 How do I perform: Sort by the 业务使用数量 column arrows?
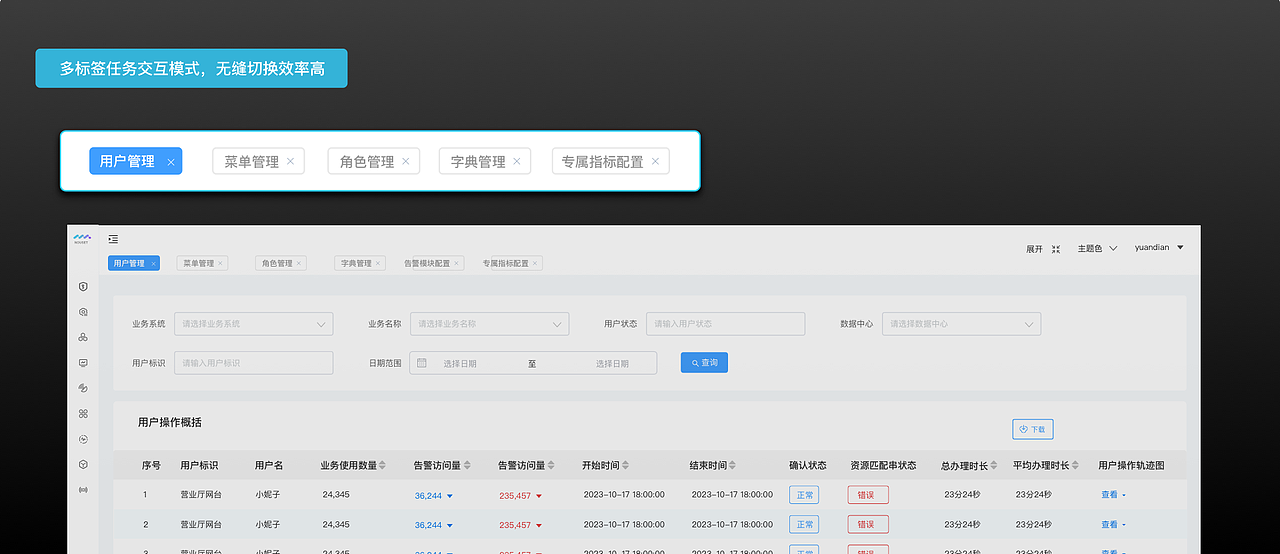coord(382,465)
